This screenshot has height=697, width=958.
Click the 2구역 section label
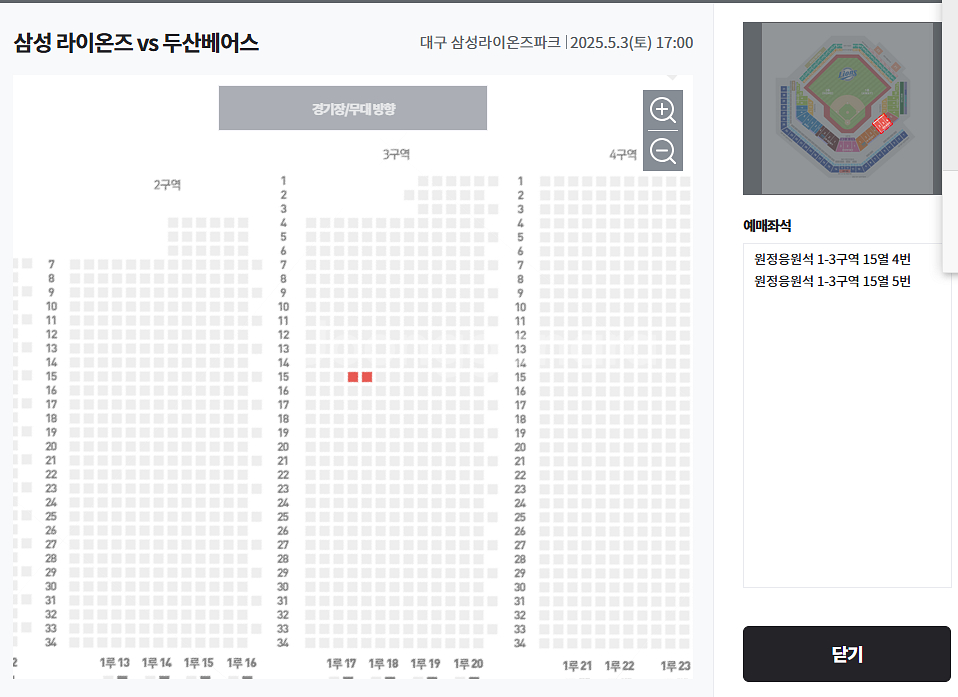pos(167,184)
